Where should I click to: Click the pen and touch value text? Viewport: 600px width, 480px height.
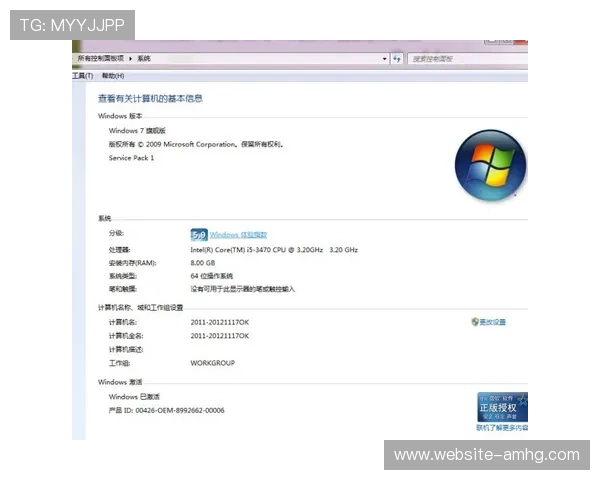[x=243, y=289]
